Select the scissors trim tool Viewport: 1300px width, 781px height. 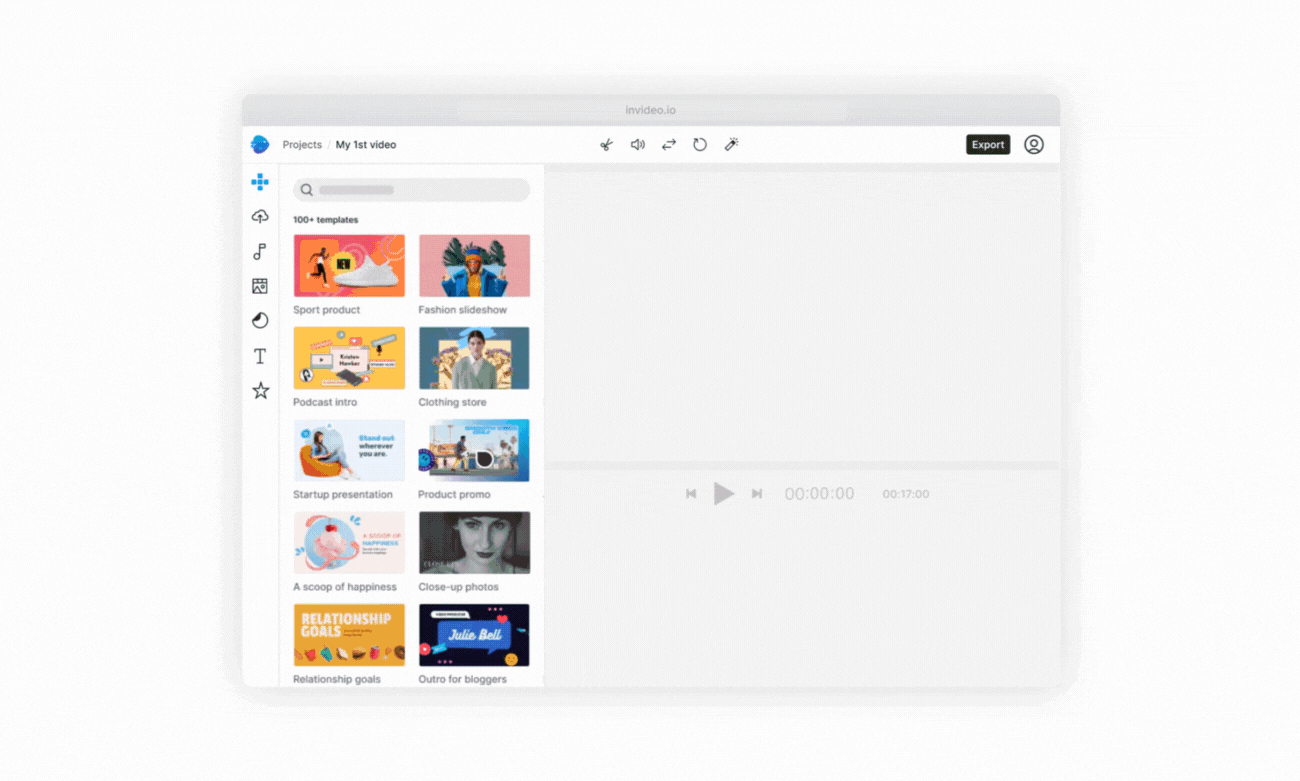606,145
